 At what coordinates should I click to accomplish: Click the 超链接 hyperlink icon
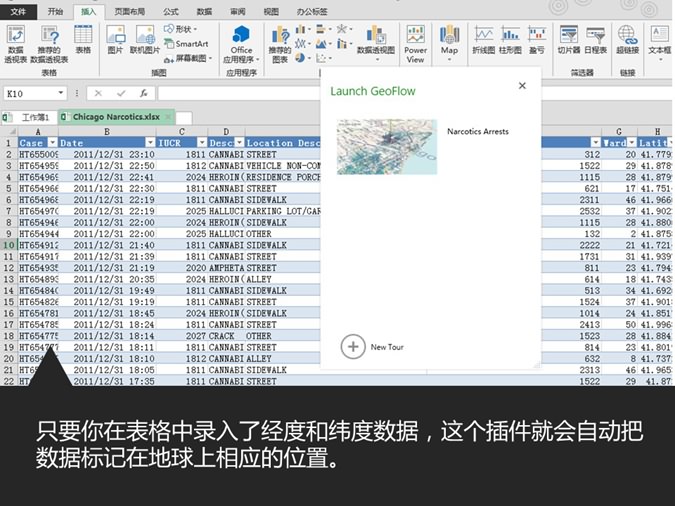click(627, 38)
